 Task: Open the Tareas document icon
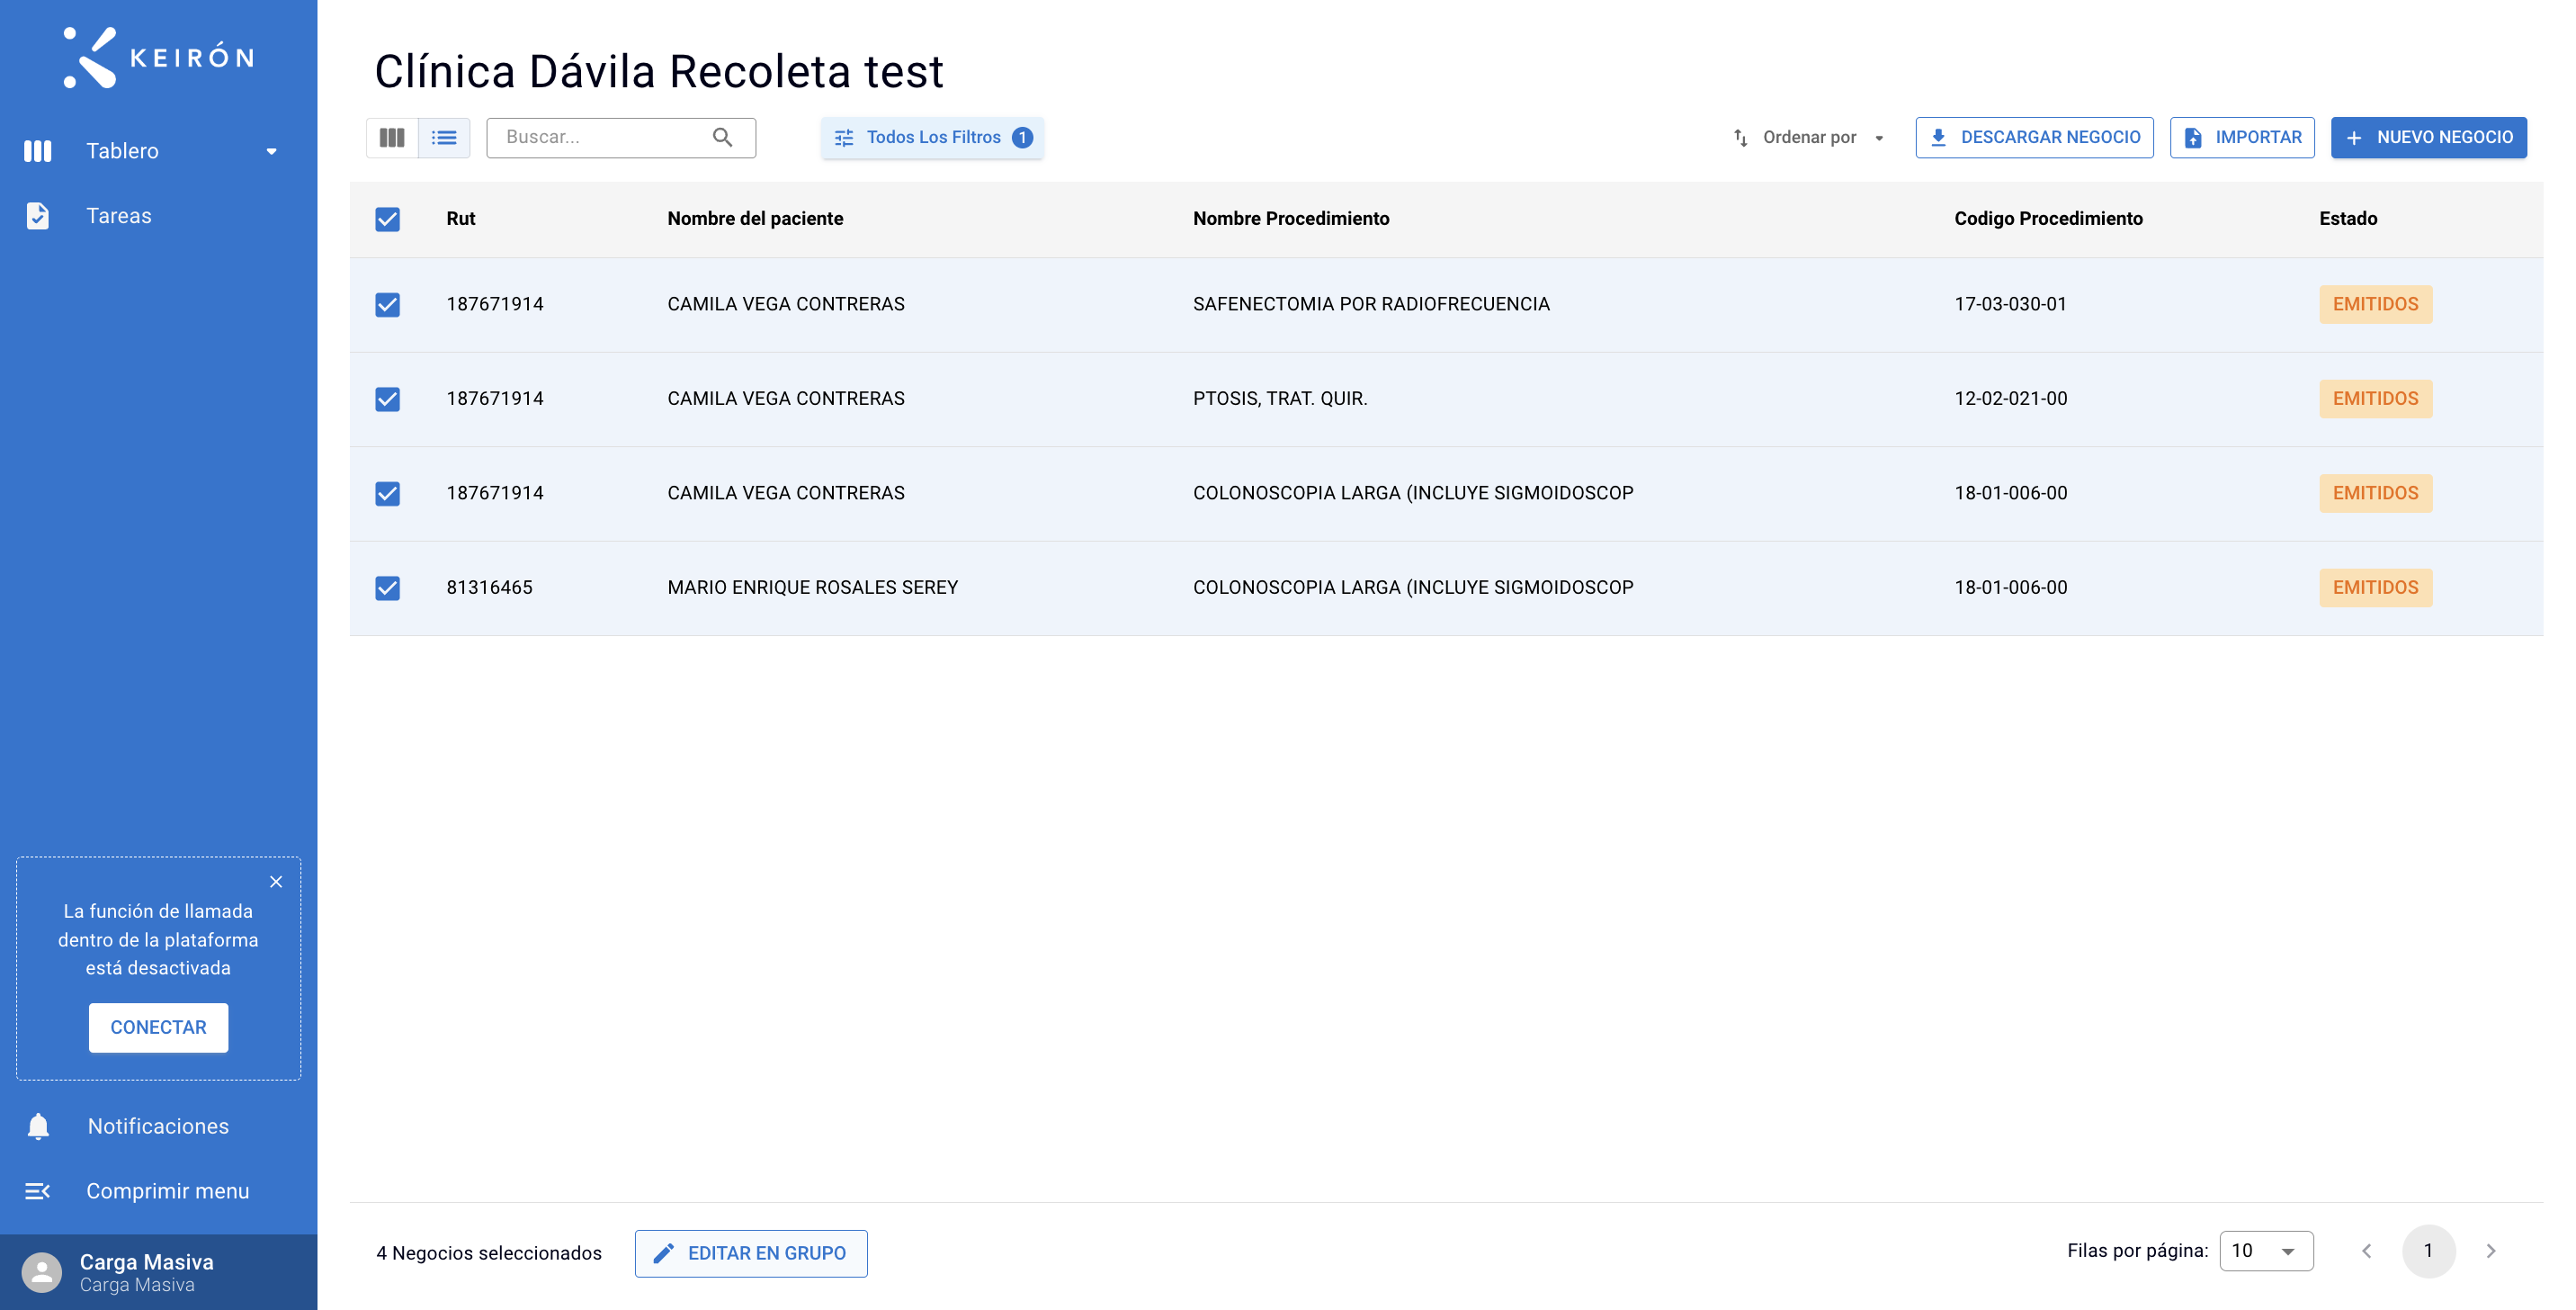(38, 216)
